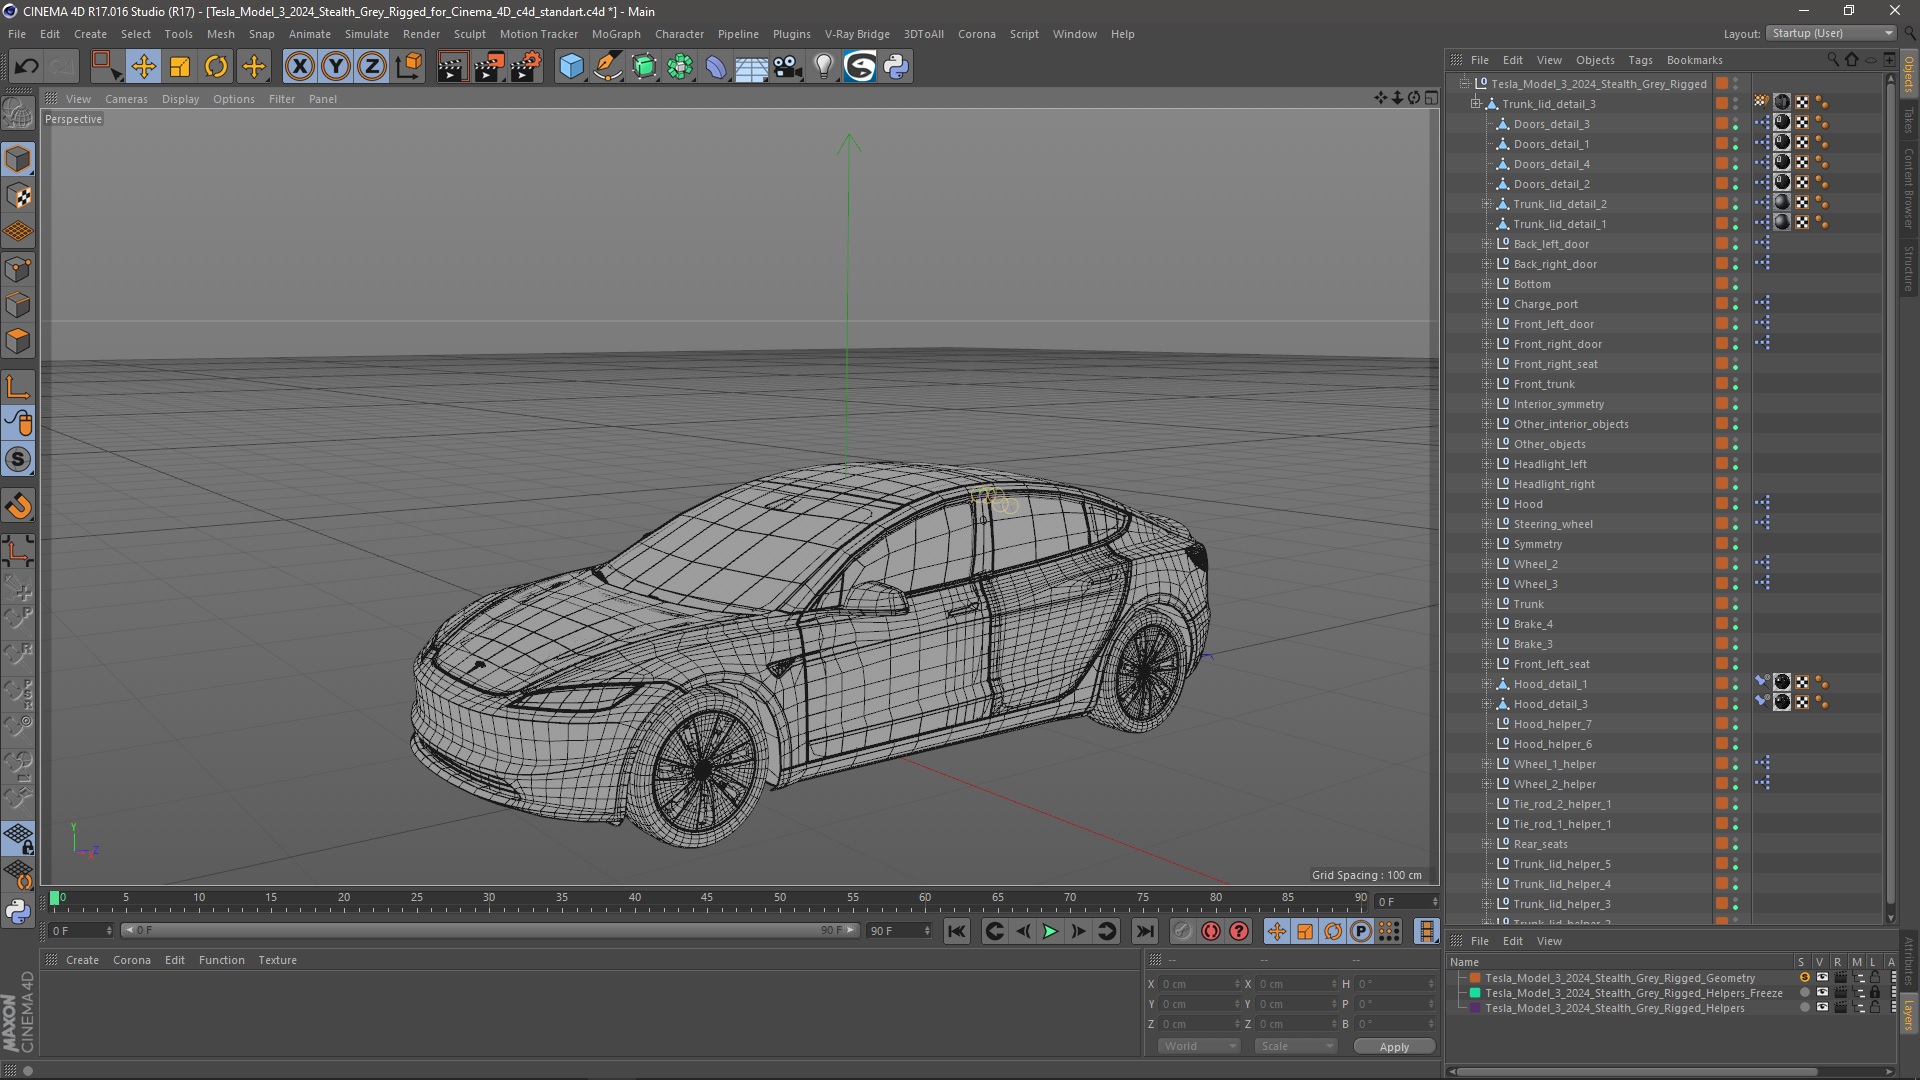The image size is (1920, 1080).
Task: Open the viewport Cameras menu
Action: click(x=126, y=99)
